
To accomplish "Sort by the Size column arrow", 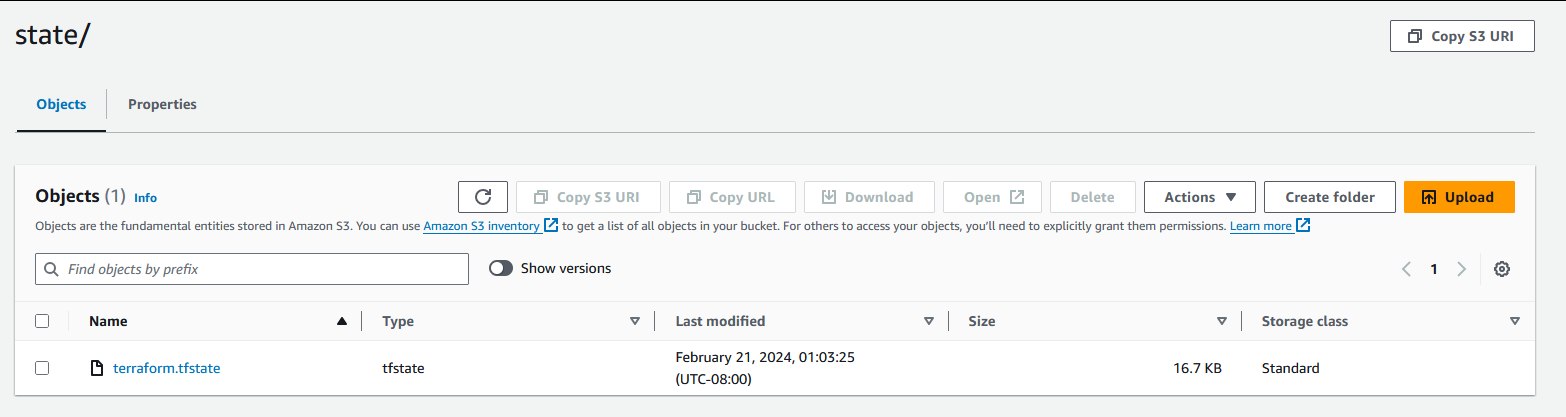I will point(1221,321).
